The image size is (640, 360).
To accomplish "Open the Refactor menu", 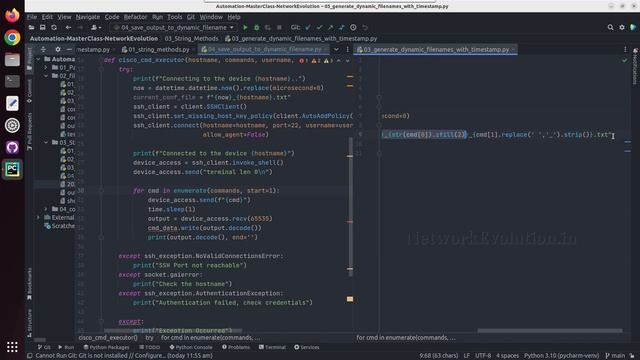I will pos(135,17).
